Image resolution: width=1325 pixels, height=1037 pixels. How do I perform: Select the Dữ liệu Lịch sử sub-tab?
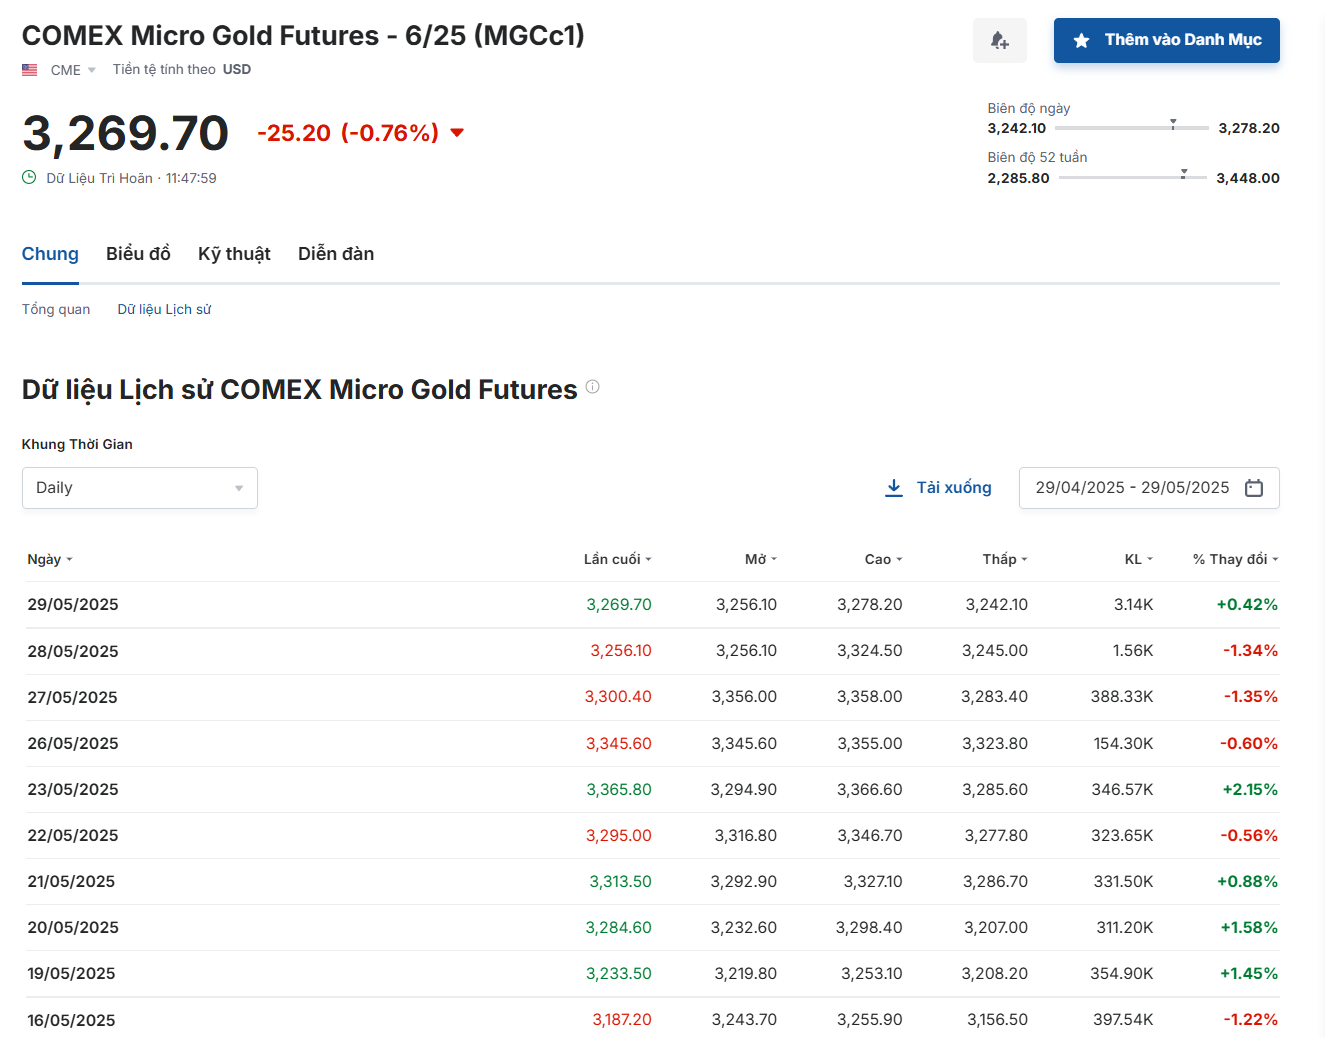pyautogui.click(x=164, y=309)
